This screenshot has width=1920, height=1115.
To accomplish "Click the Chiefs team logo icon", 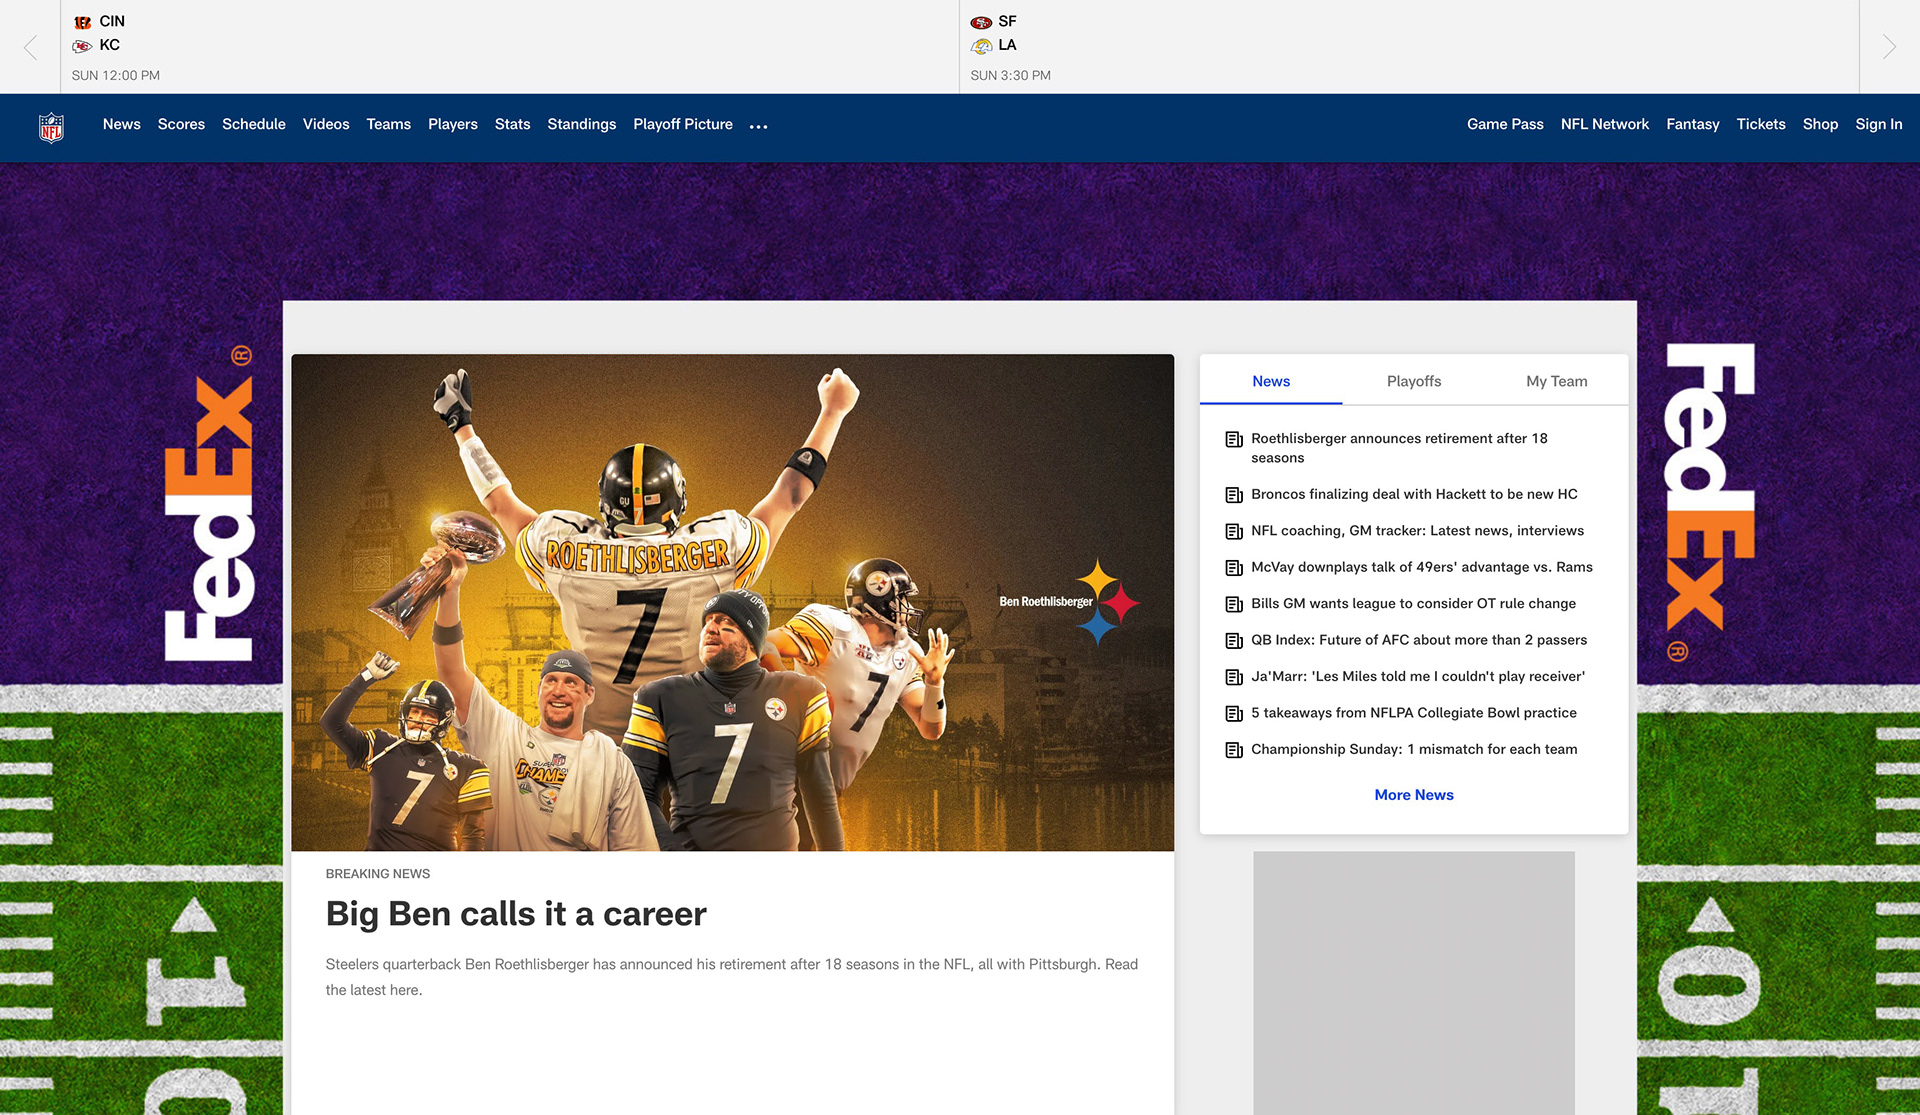I will tap(83, 46).
